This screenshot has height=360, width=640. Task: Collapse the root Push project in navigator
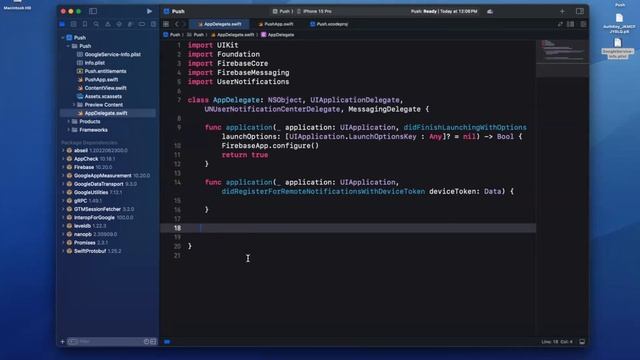pyautogui.click(x=63, y=38)
